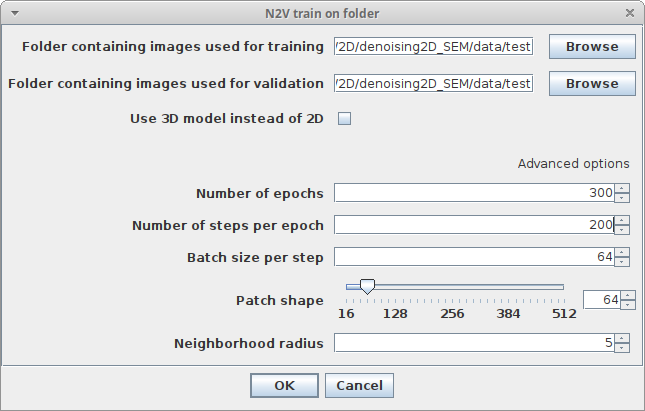Click the Number of epochs field
645x411 pixels.
(x=474, y=193)
